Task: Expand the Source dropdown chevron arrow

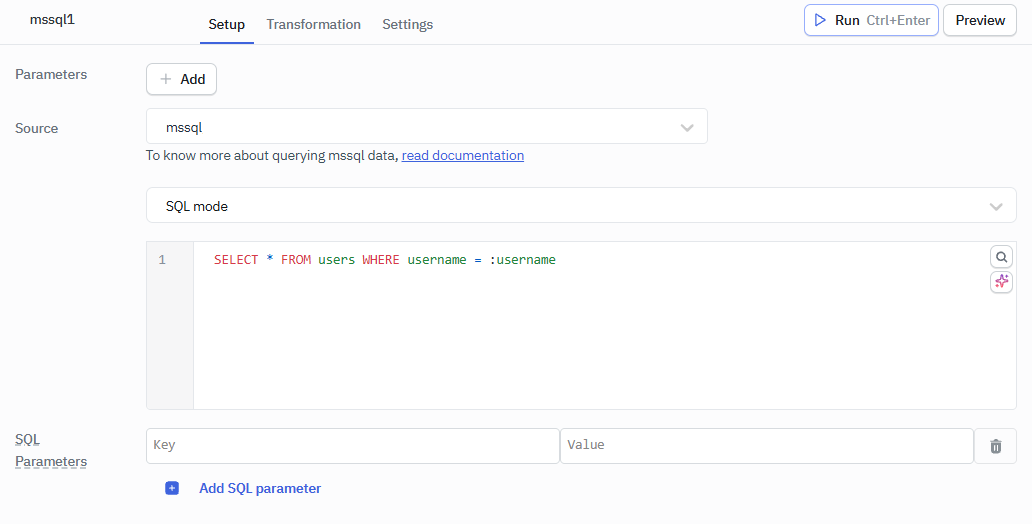Action: (687, 127)
